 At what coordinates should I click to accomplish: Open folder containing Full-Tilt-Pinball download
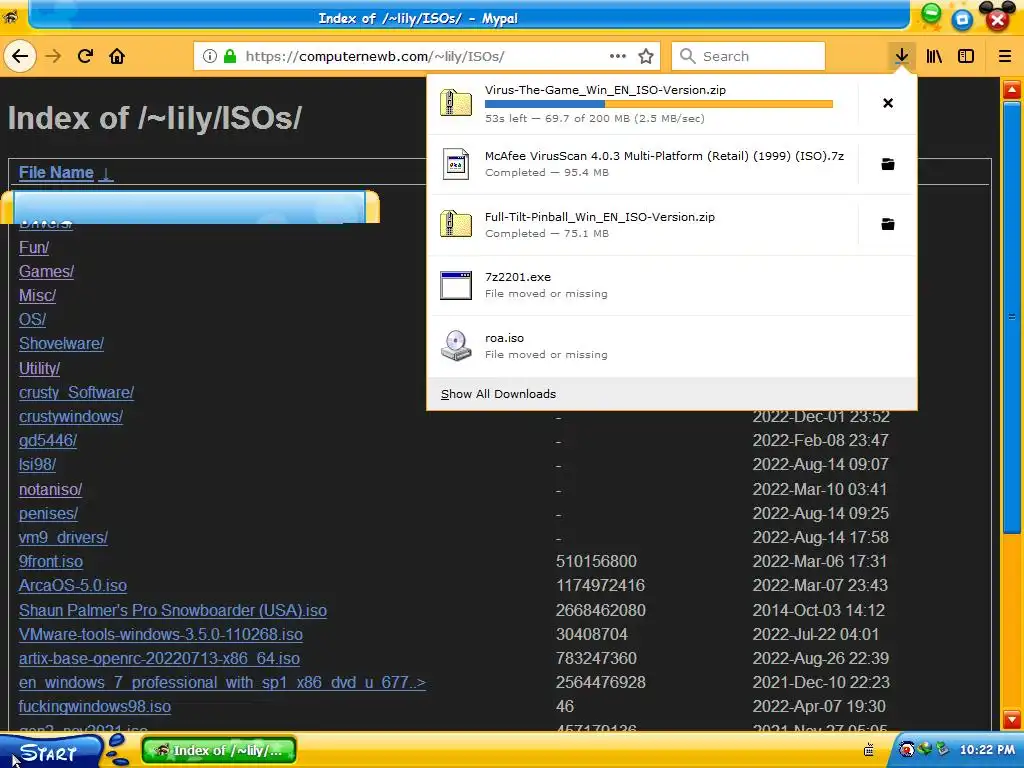click(888, 225)
